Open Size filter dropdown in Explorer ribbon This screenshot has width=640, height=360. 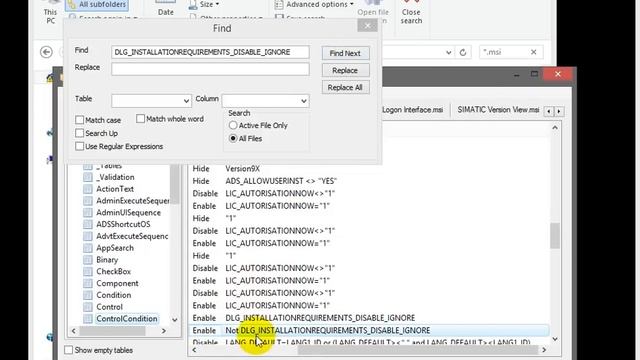(204, 4)
